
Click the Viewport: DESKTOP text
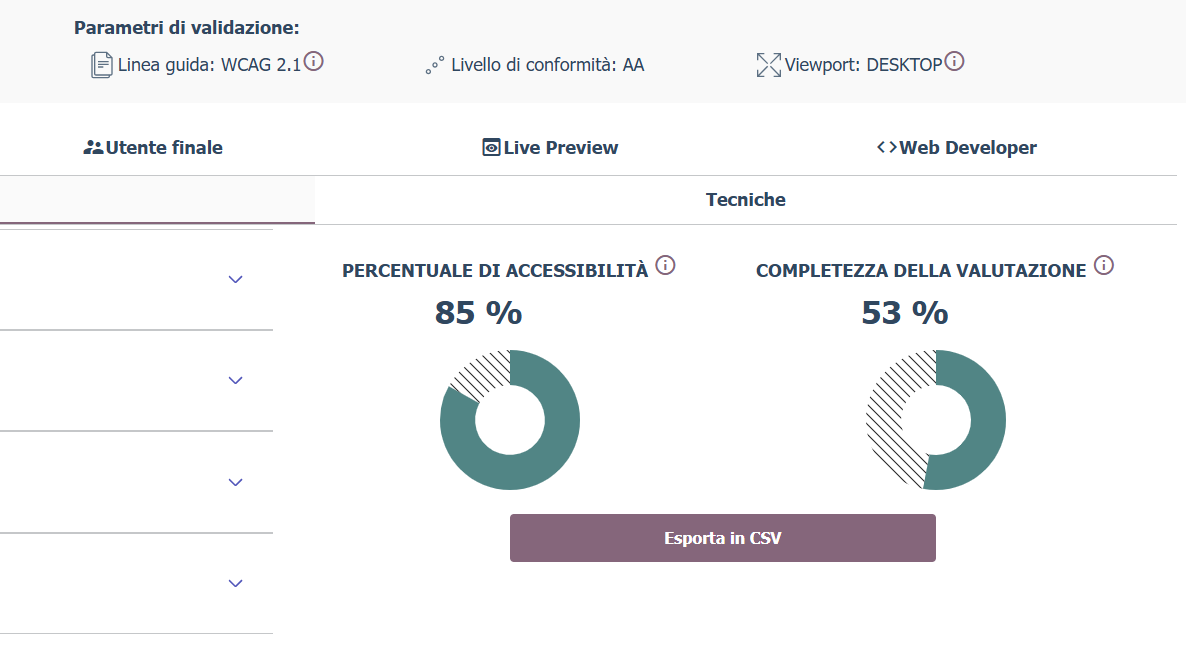pyautogui.click(x=863, y=66)
